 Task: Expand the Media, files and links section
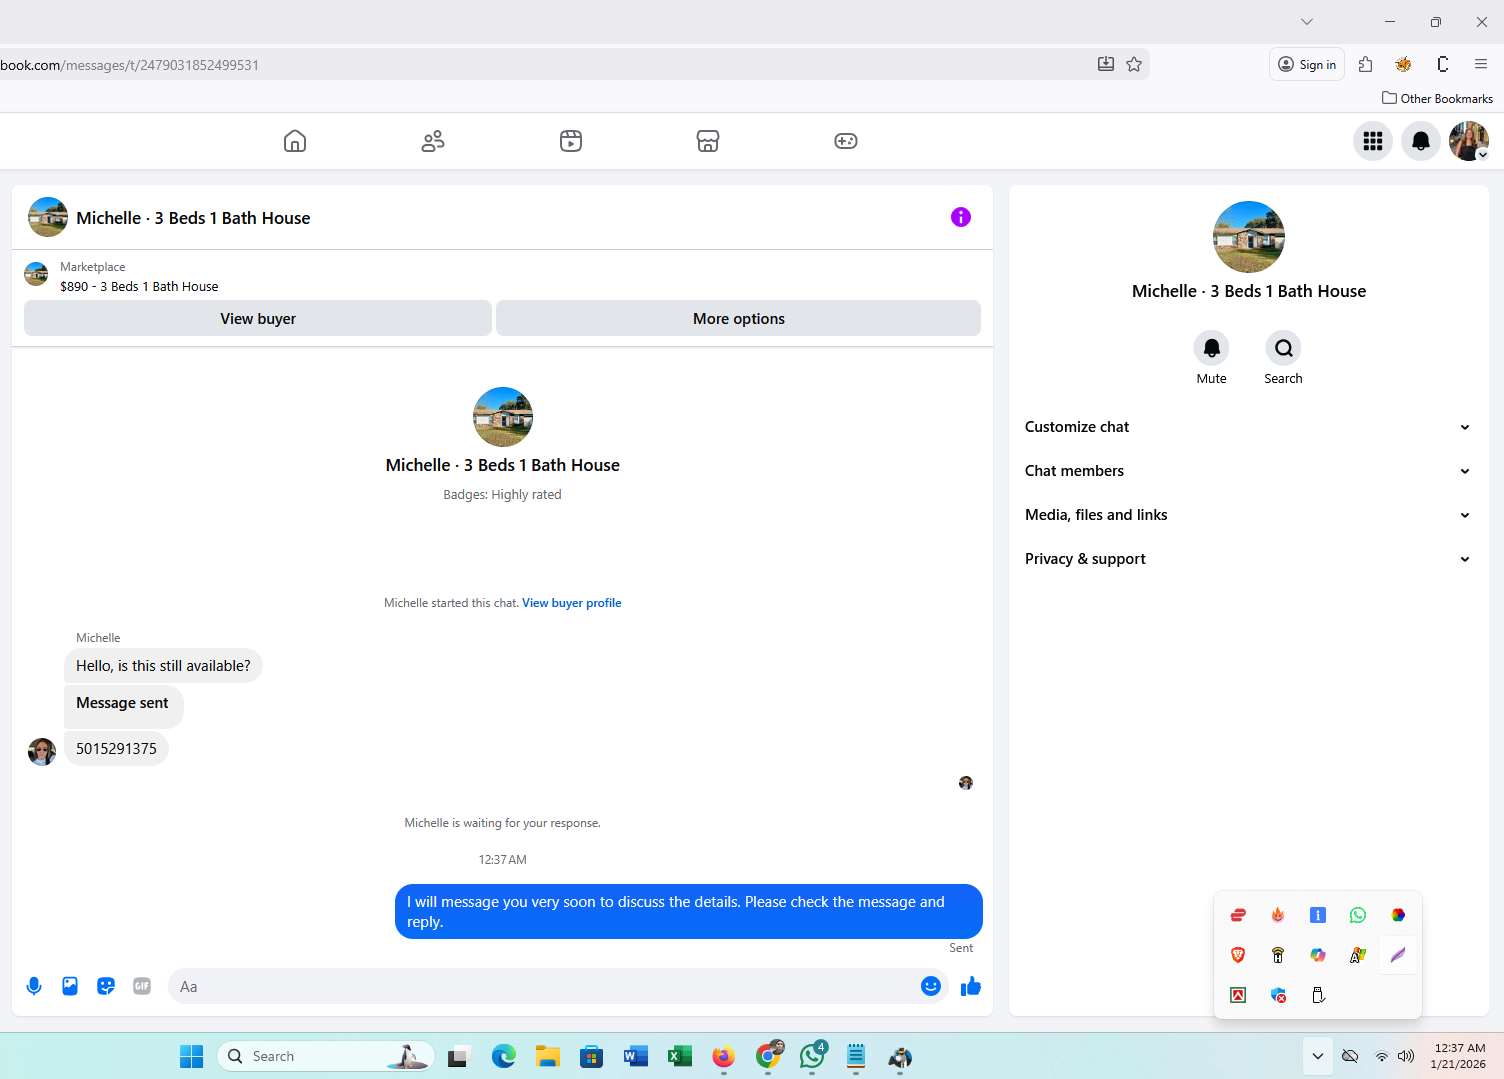[x=1248, y=515]
